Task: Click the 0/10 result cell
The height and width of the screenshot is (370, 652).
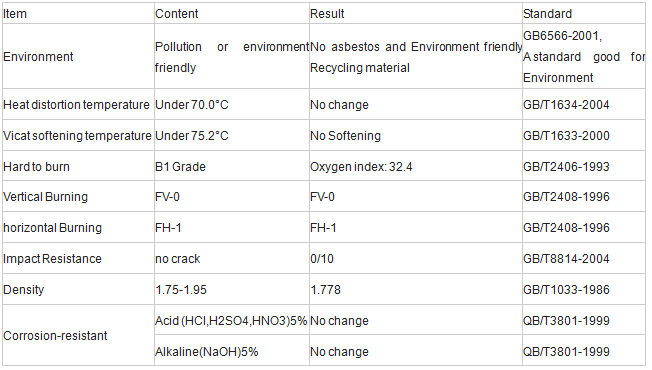Action: pyautogui.click(x=322, y=259)
